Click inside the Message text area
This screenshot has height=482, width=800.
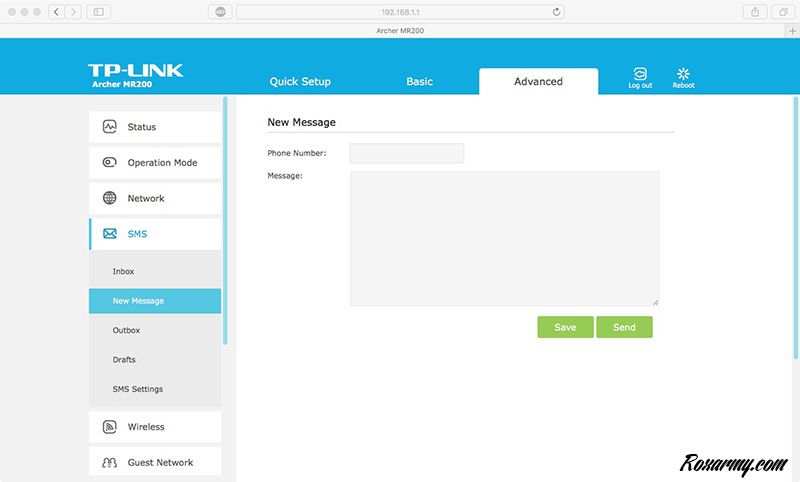tap(504, 238)
